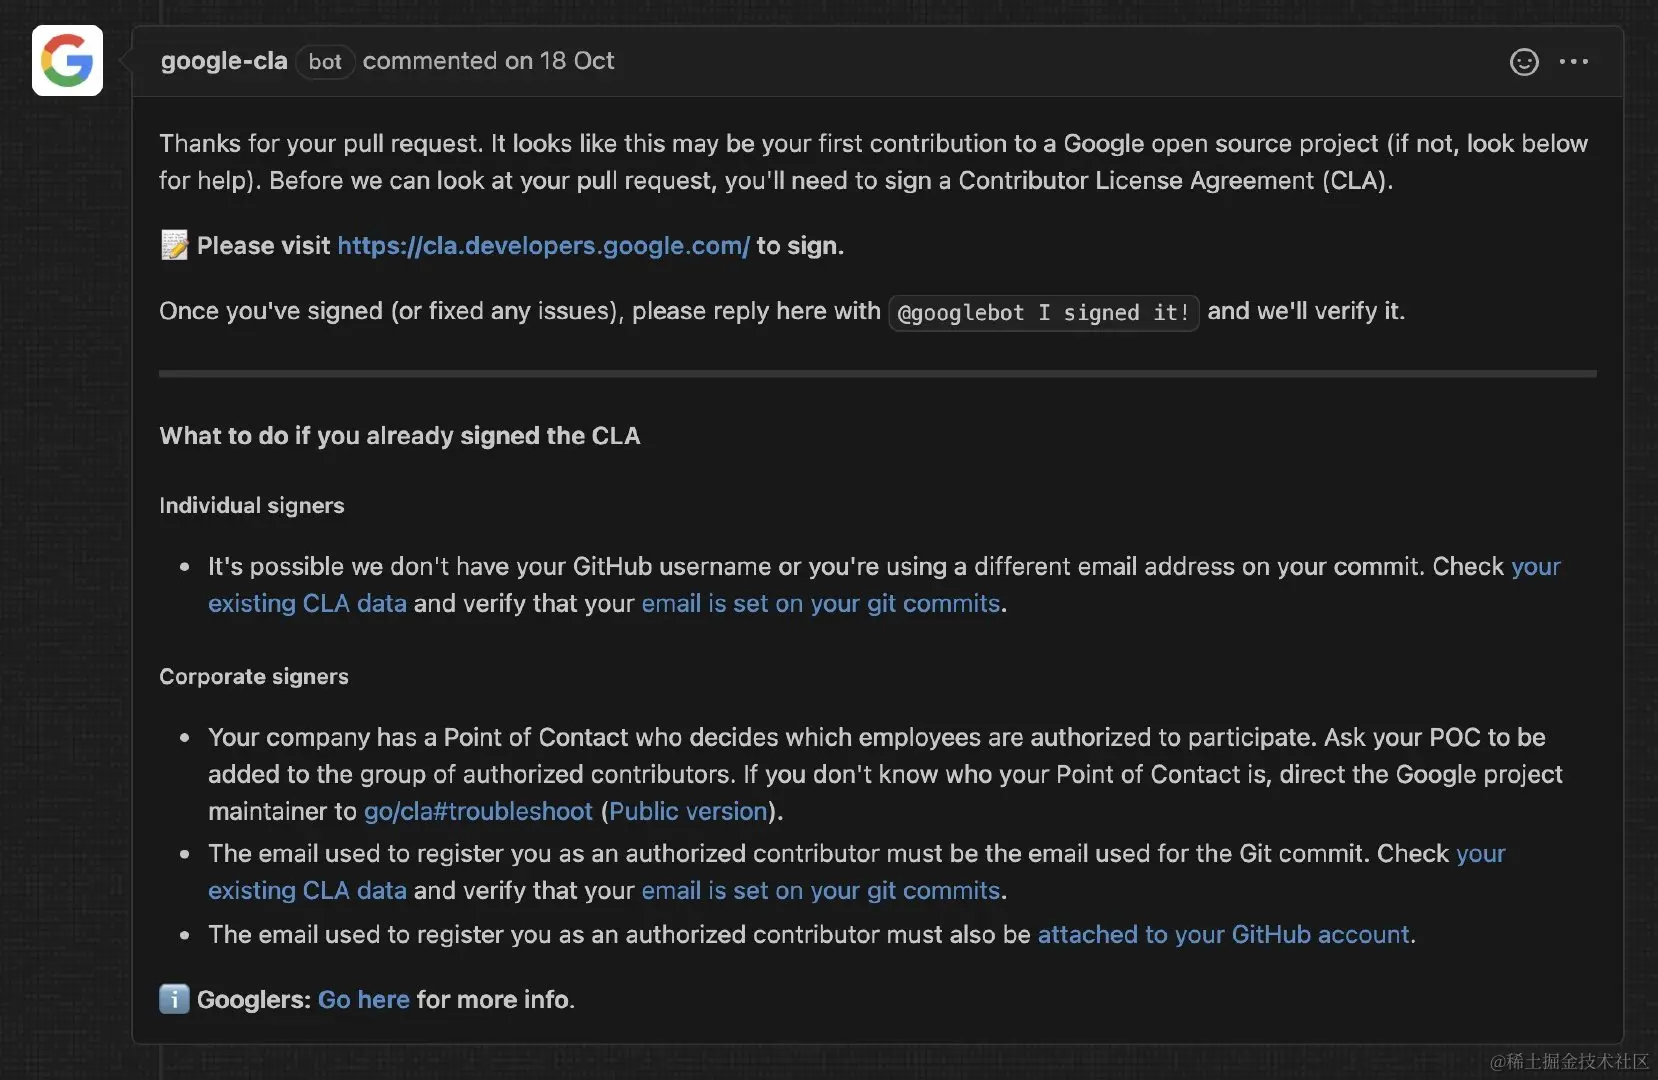Image resolution: width=1658 pixels, height=1080 pixels.
Task: Open git commits email link under Individual signers
Action: click(820, 604)
